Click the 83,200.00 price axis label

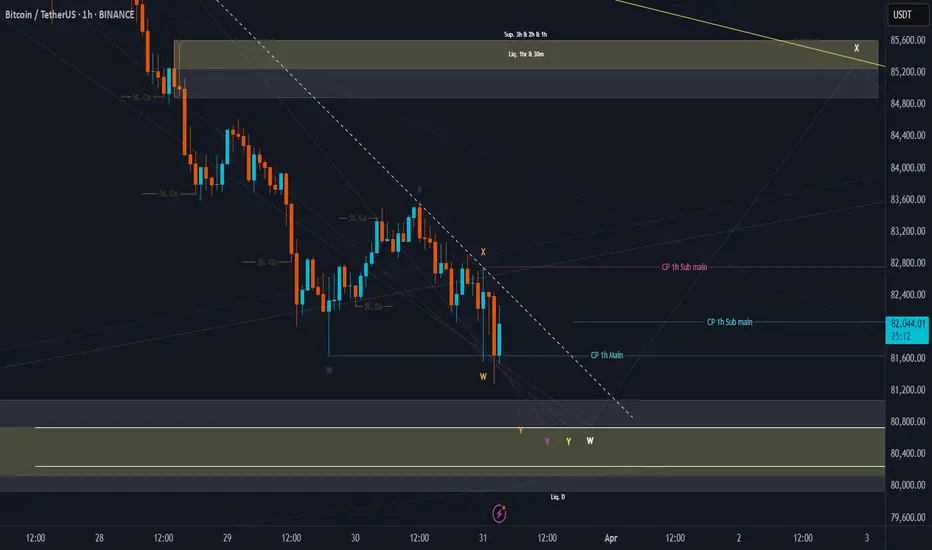[x=908, y=231]
